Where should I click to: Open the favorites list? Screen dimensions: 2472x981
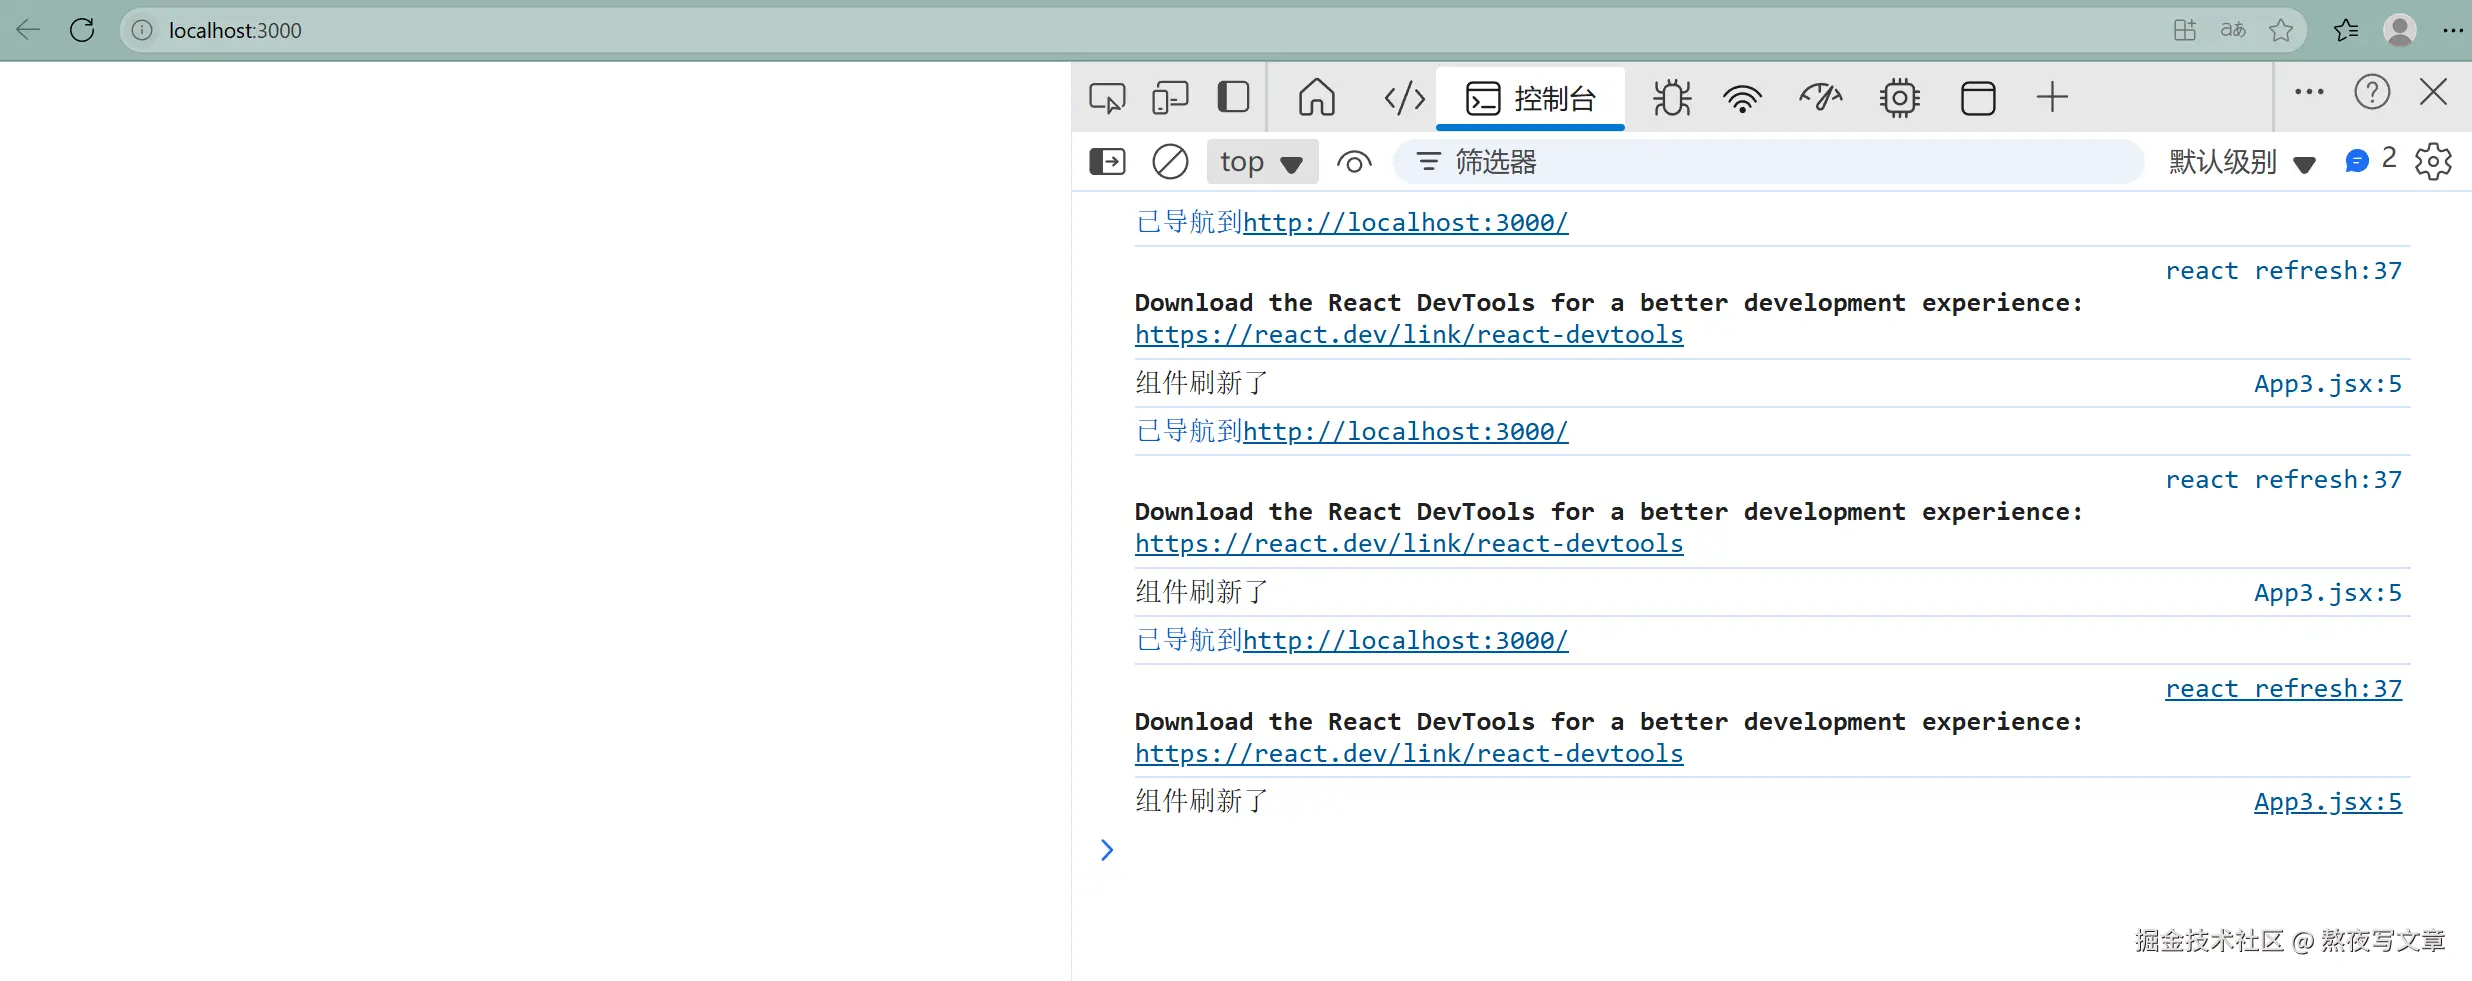[x=2346, y=30]
